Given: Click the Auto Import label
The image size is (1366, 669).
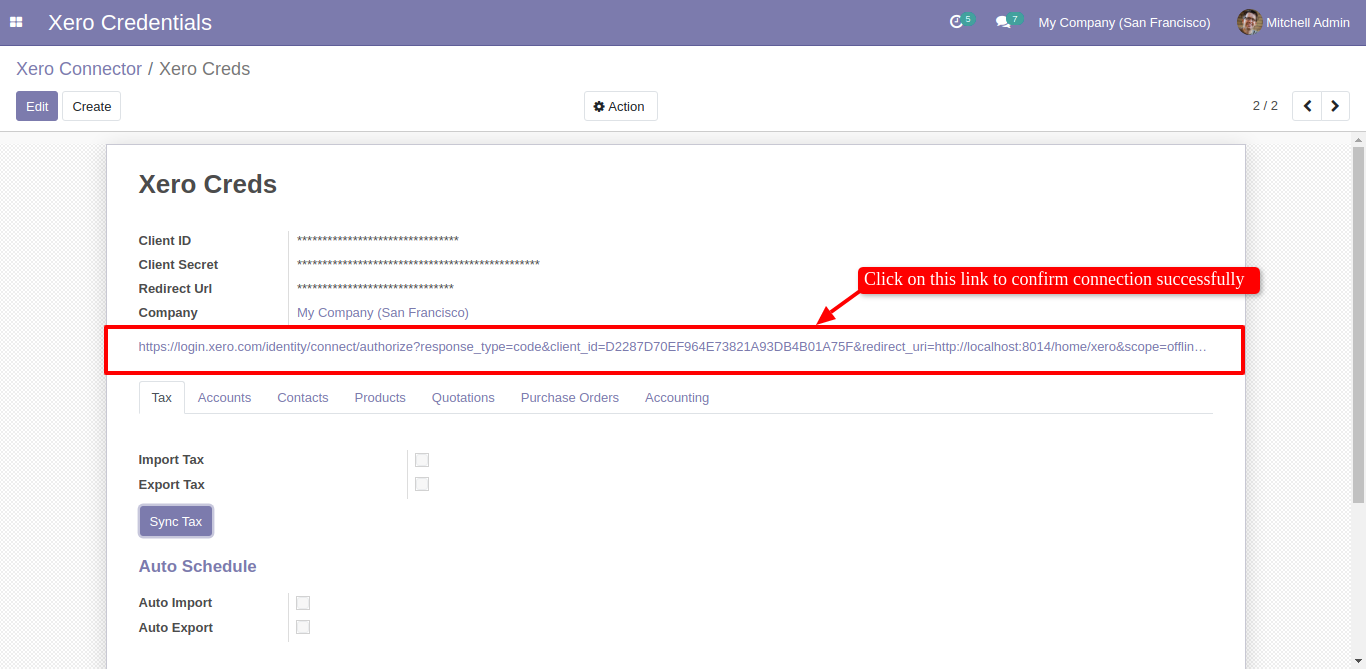Looking at the screenshot, I should click(x=176, y=603).
